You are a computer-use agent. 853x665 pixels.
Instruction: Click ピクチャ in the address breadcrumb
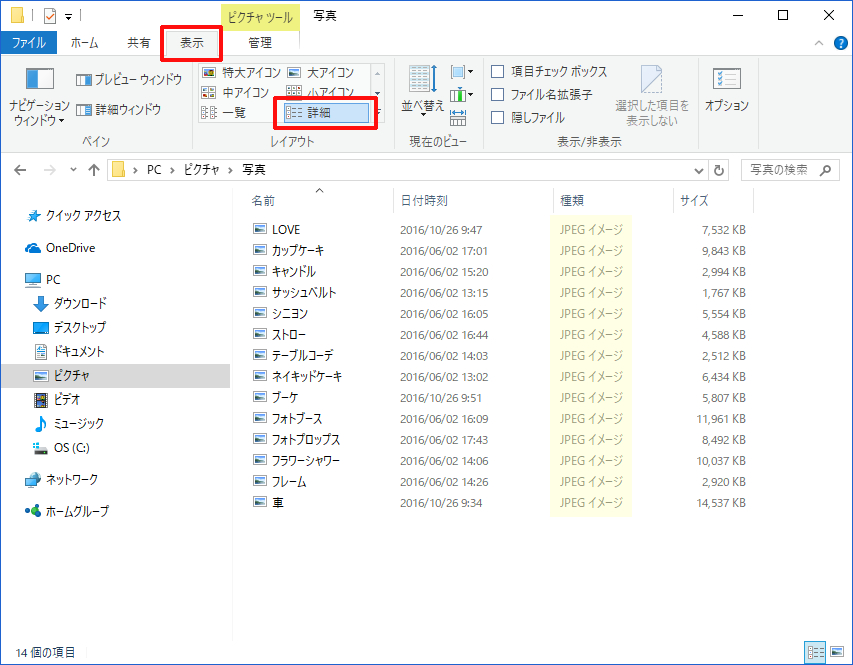click(x=201, y=170)
